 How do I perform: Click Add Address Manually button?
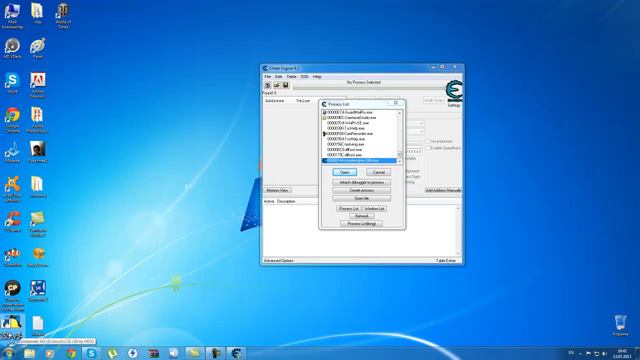pos(443,191)
